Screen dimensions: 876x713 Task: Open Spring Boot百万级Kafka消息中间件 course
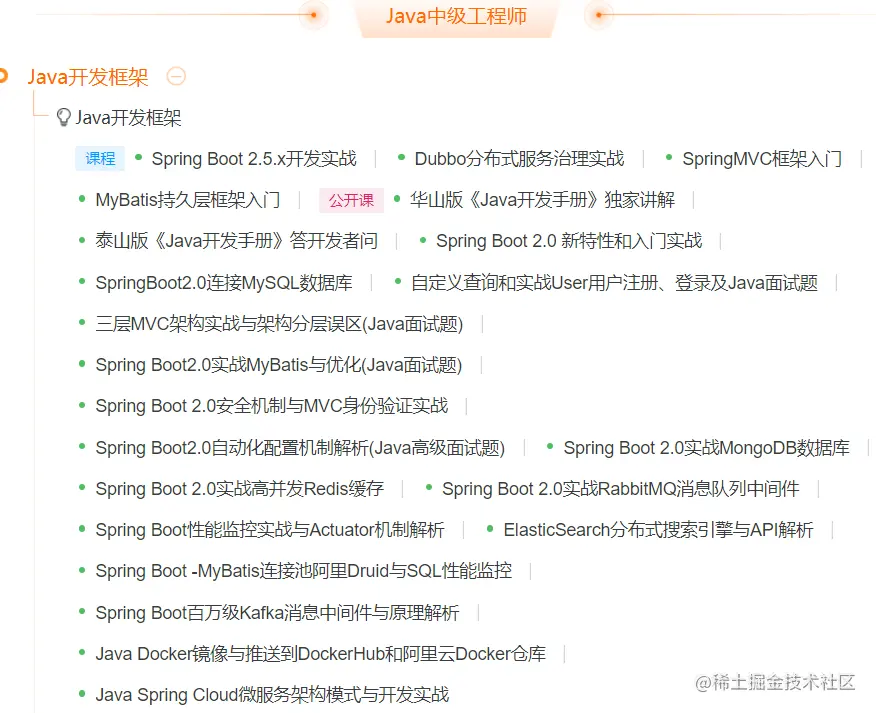click(277, 613)
